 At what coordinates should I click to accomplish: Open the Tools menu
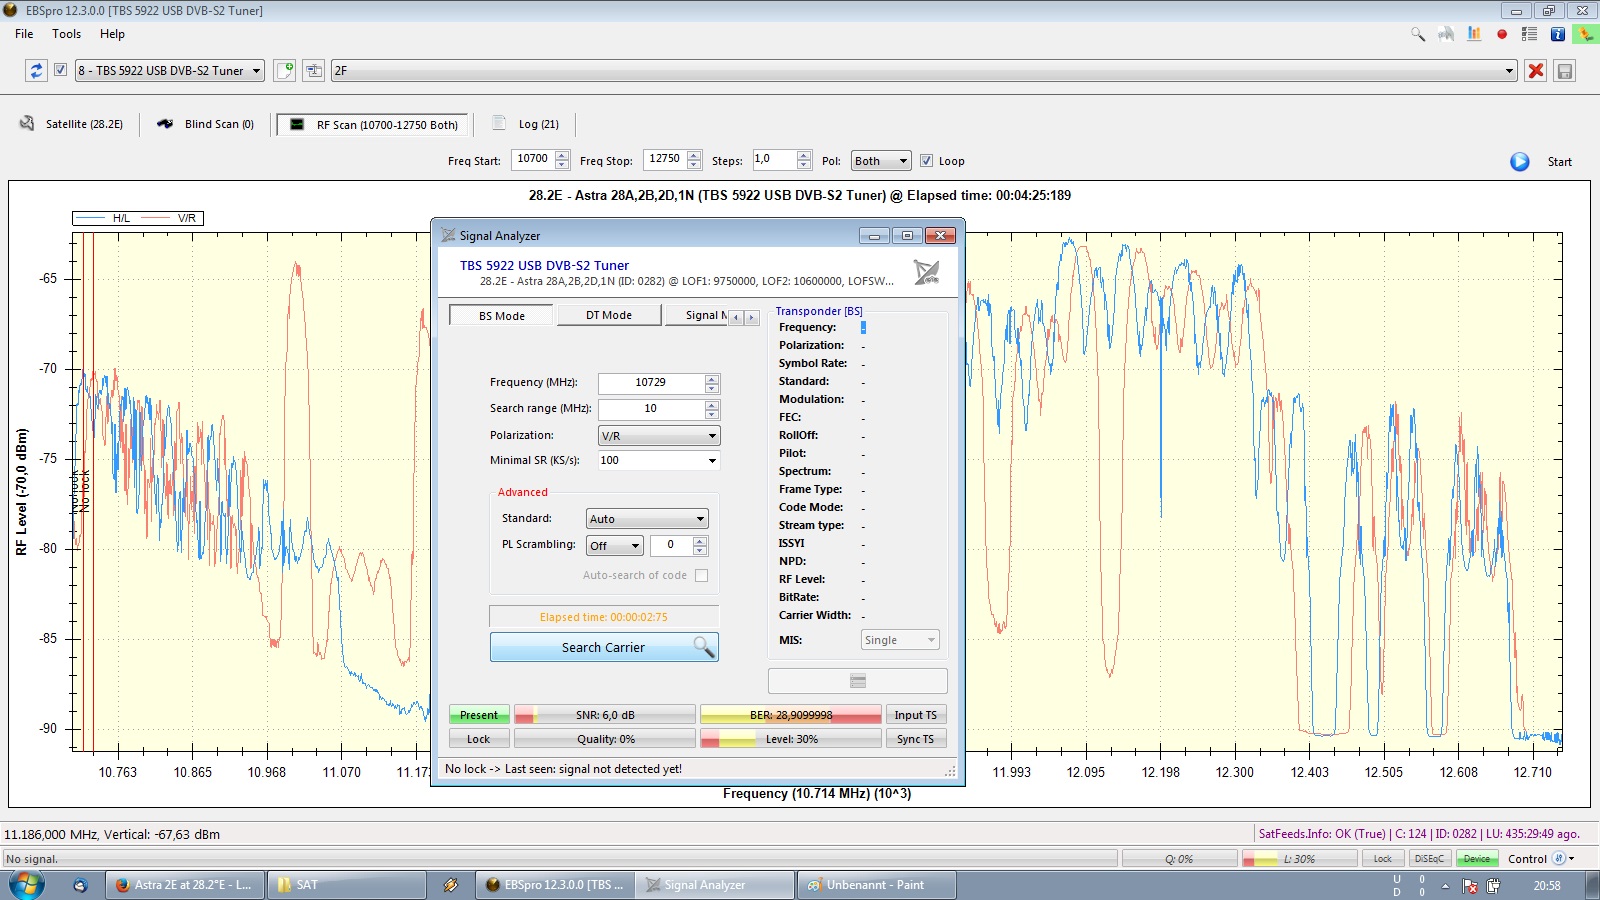point(67,34)
